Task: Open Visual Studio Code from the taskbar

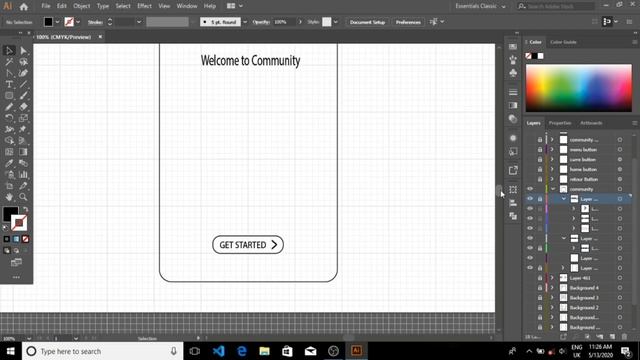Action: click(x=218, y=351)
